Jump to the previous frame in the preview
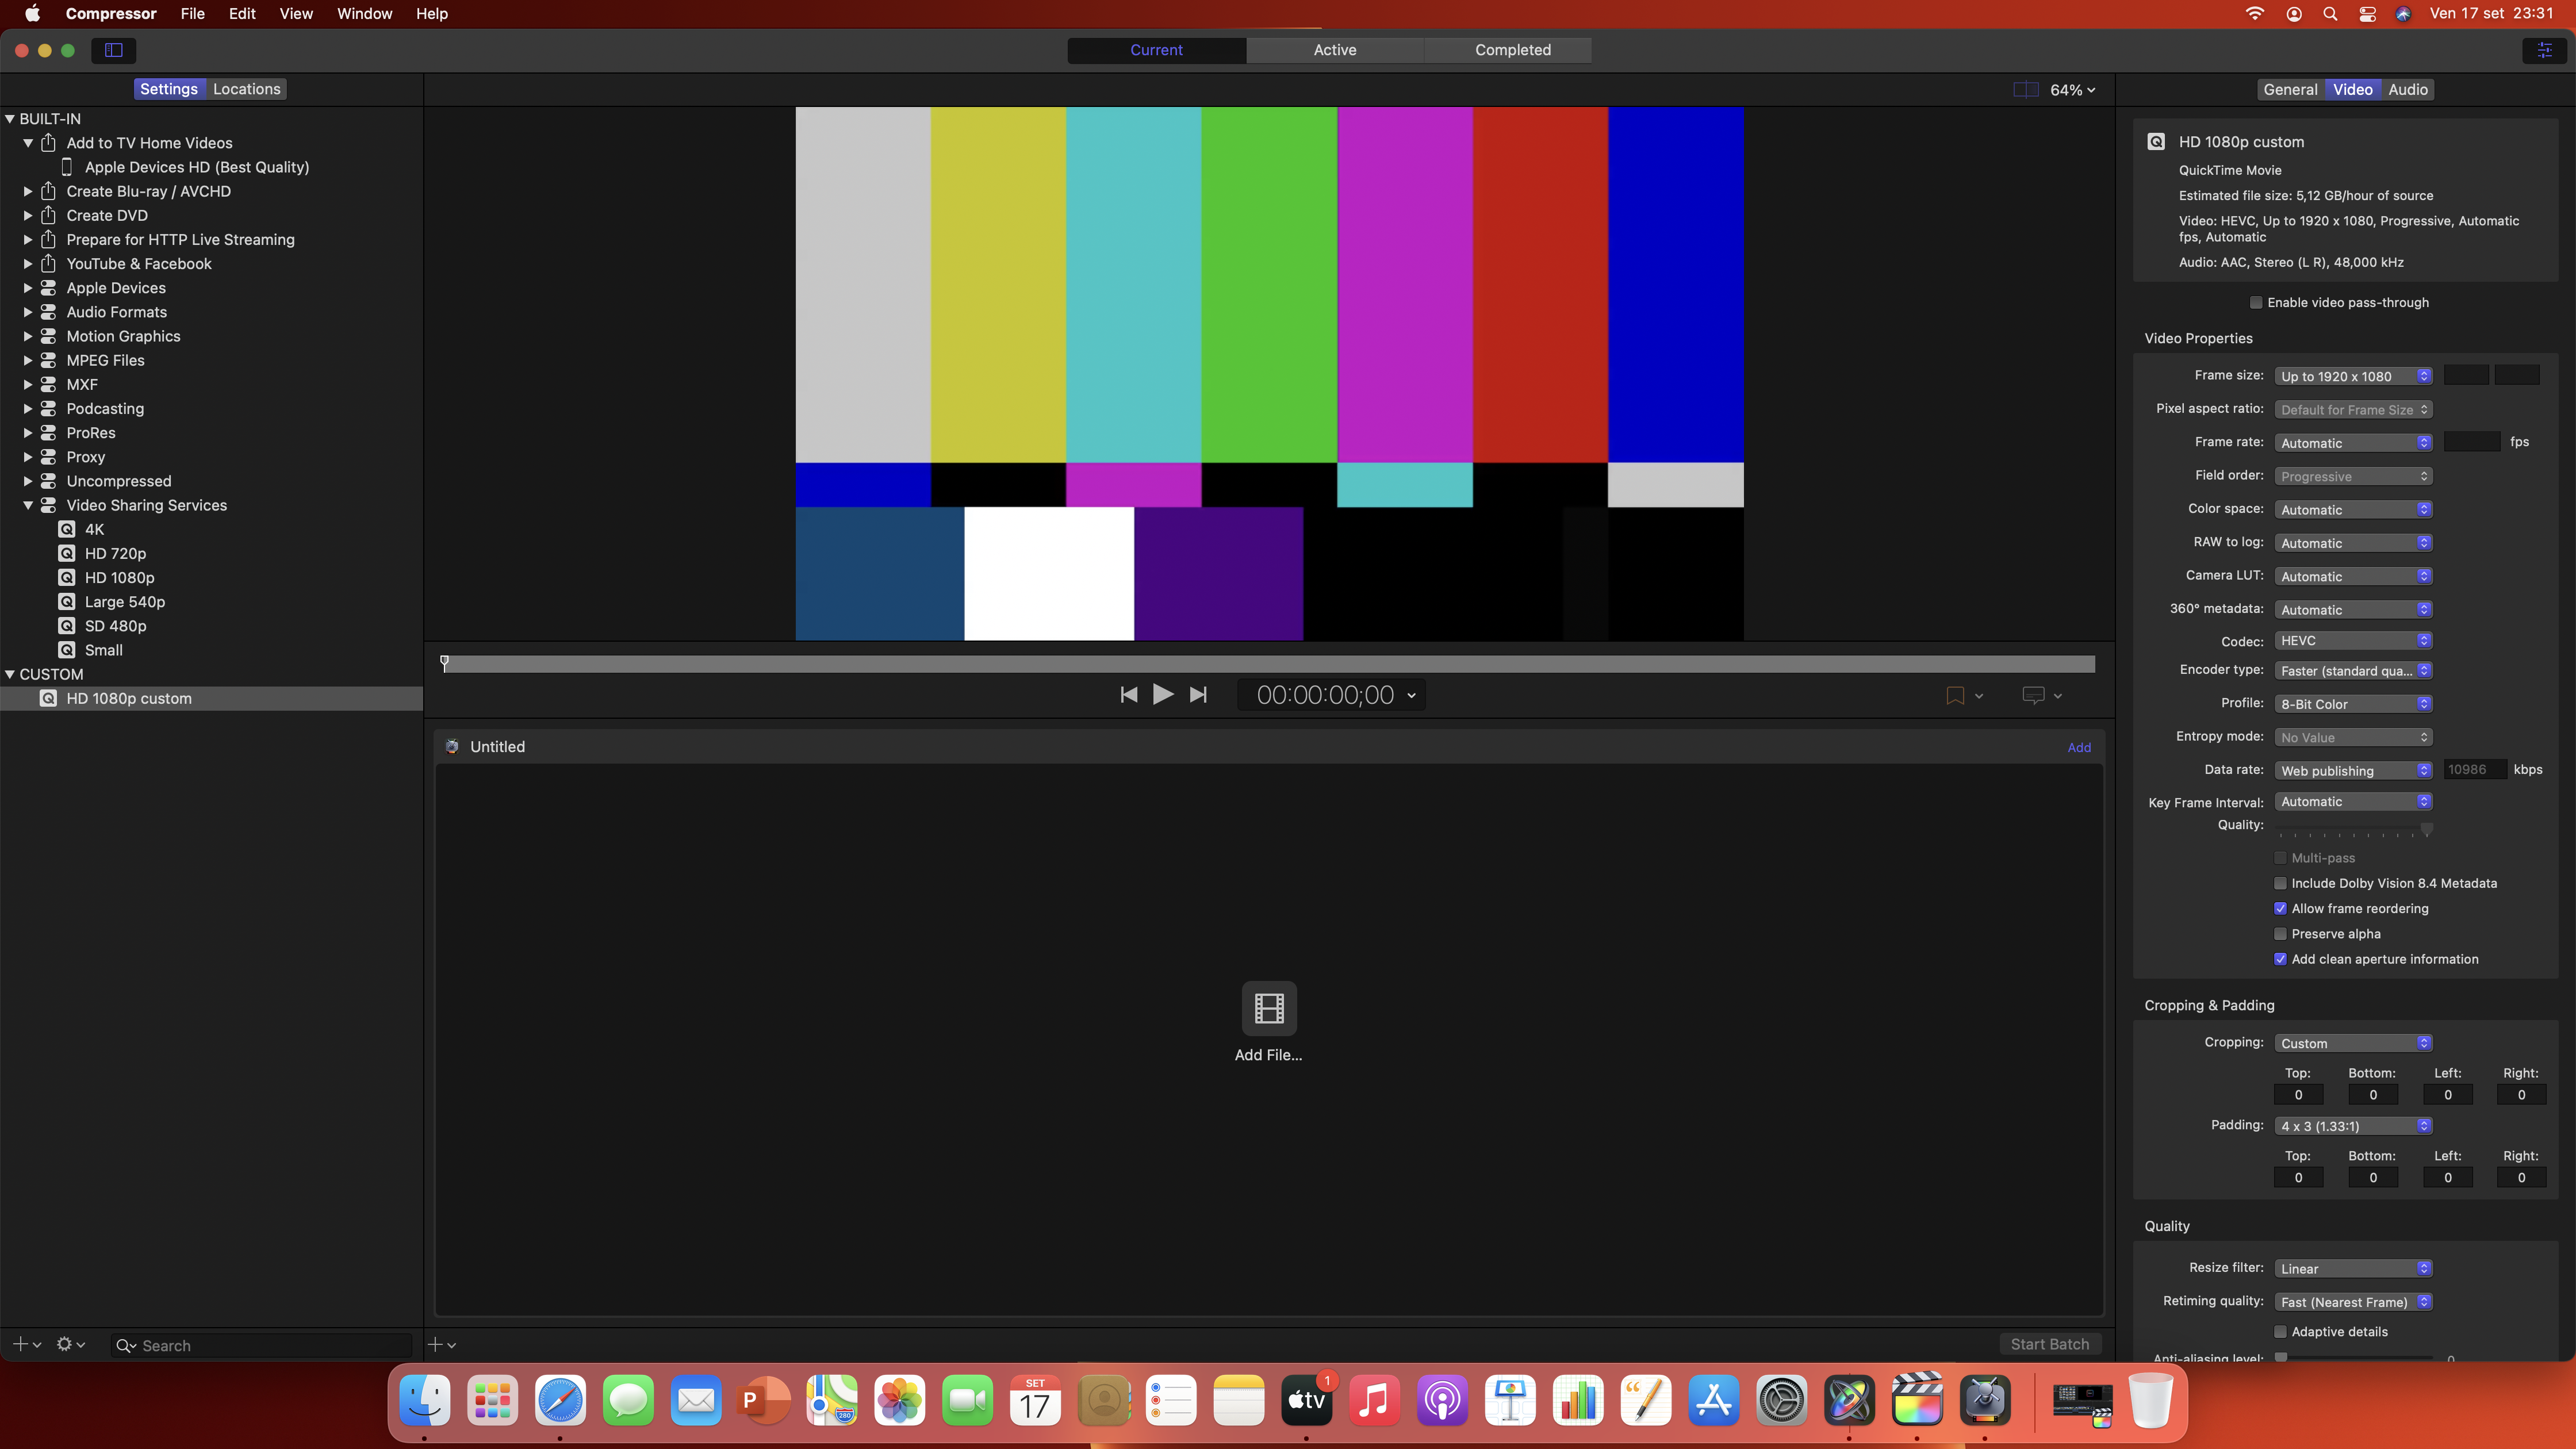Image resolution: width=2576 pixels, height=1449 pixels. tap(1128, 695)
